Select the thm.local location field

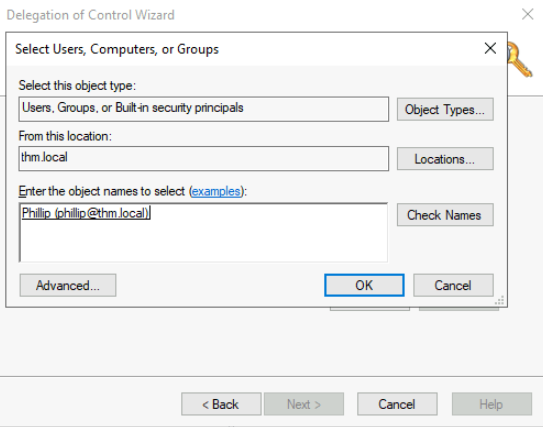pos(204,159)
